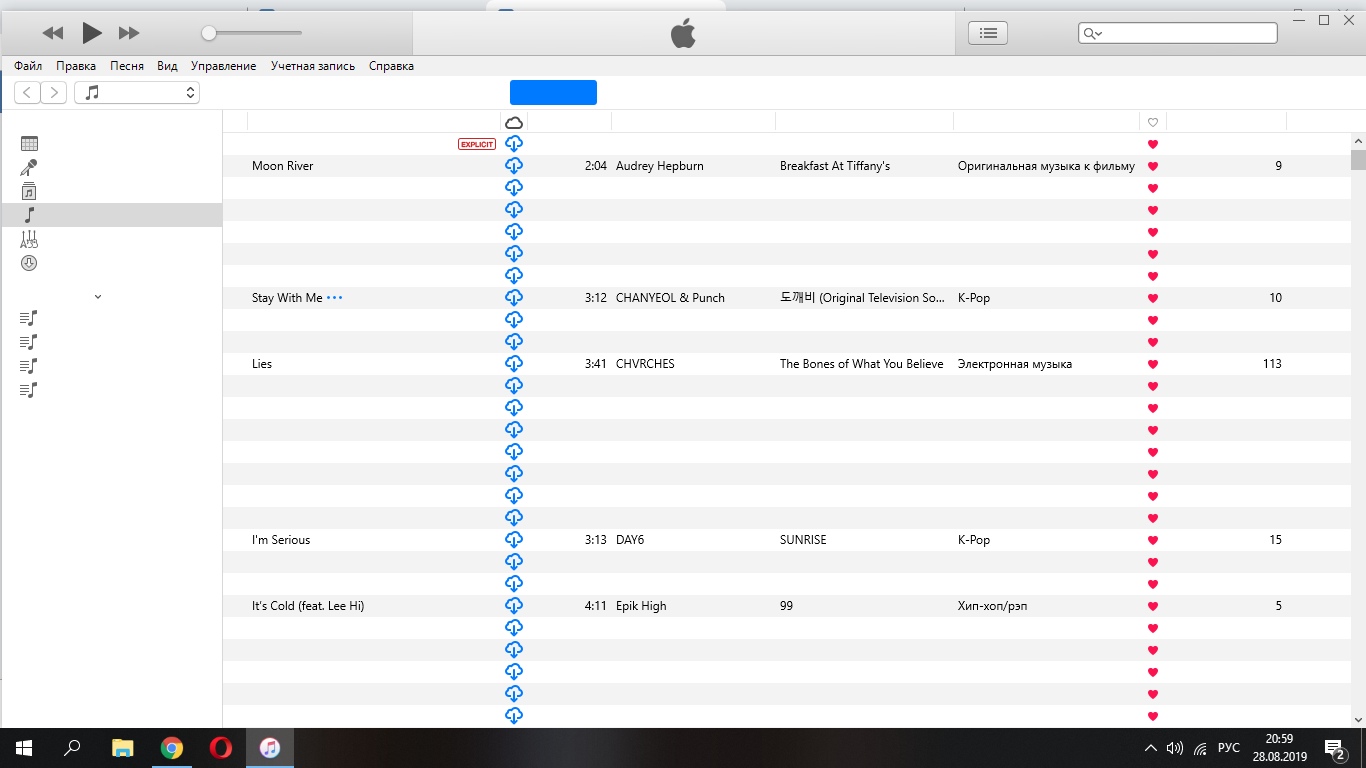
Task: Show hidden system tray icons
Action: click(x=1151, y=748)
